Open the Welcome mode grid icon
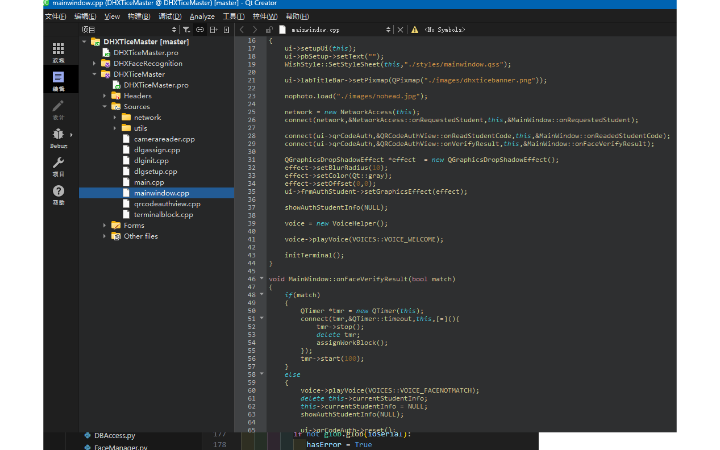This screenshot has width=720, height=450. click(x=58, y=48)
